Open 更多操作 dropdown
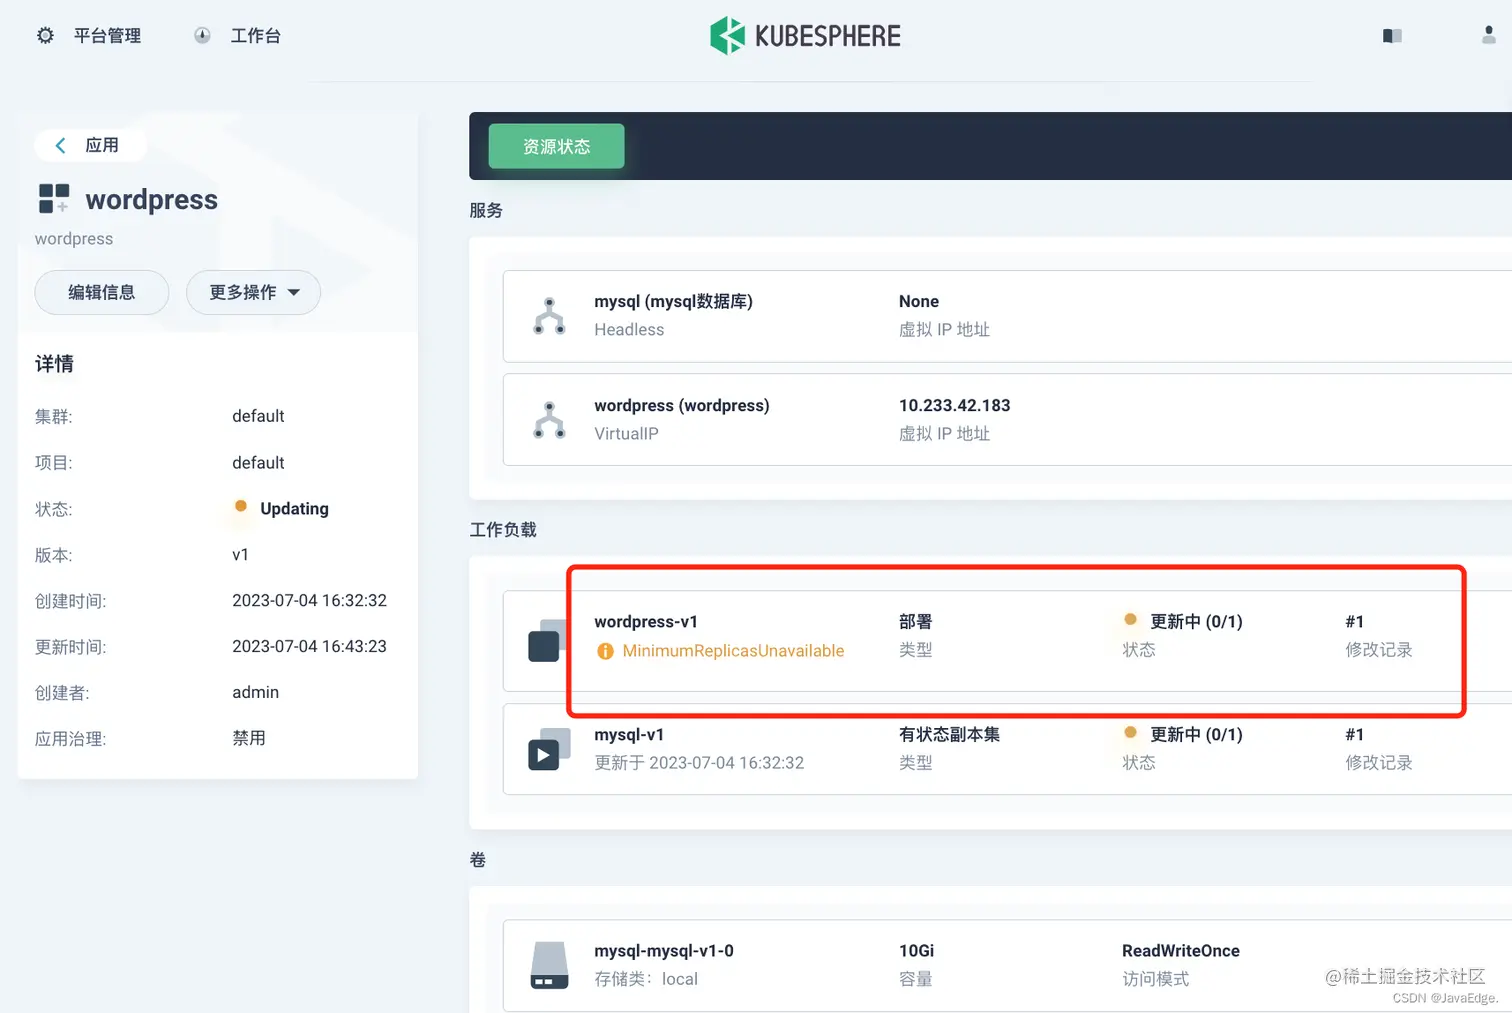 pyautogui.click(x=253, y=292)
